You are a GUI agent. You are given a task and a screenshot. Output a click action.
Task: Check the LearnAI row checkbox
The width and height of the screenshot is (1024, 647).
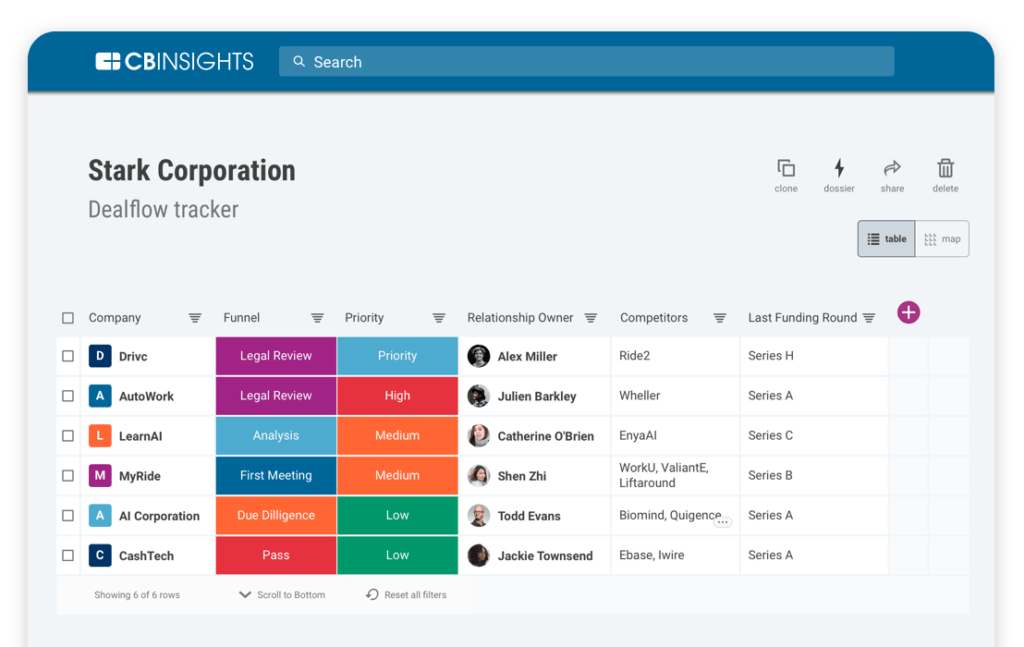[68, 435]
